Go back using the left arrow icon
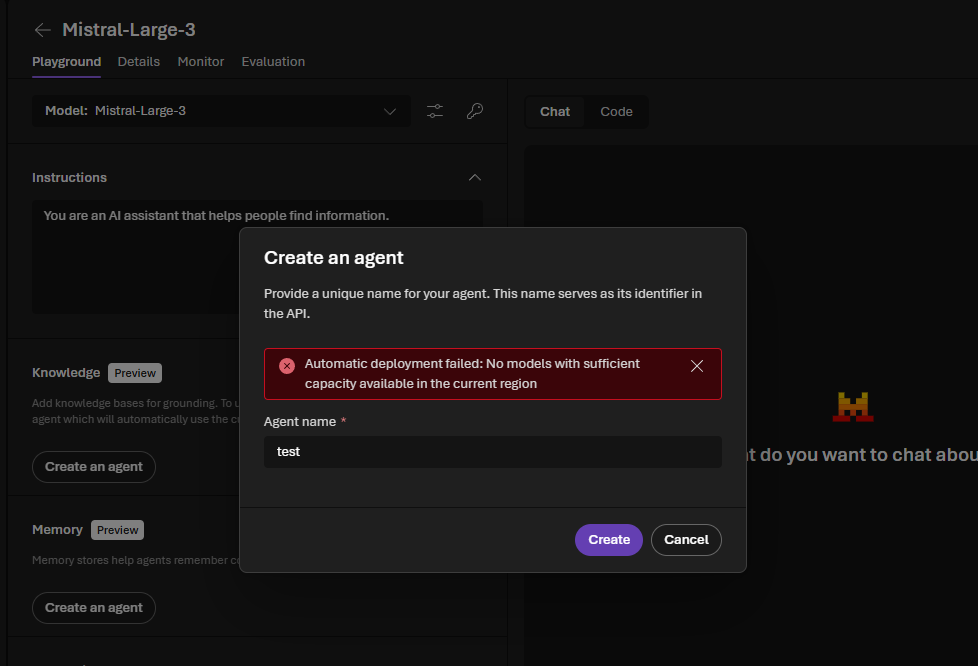Image resolution: width=978 pixels, height=666 pixels. pos(42,29)
